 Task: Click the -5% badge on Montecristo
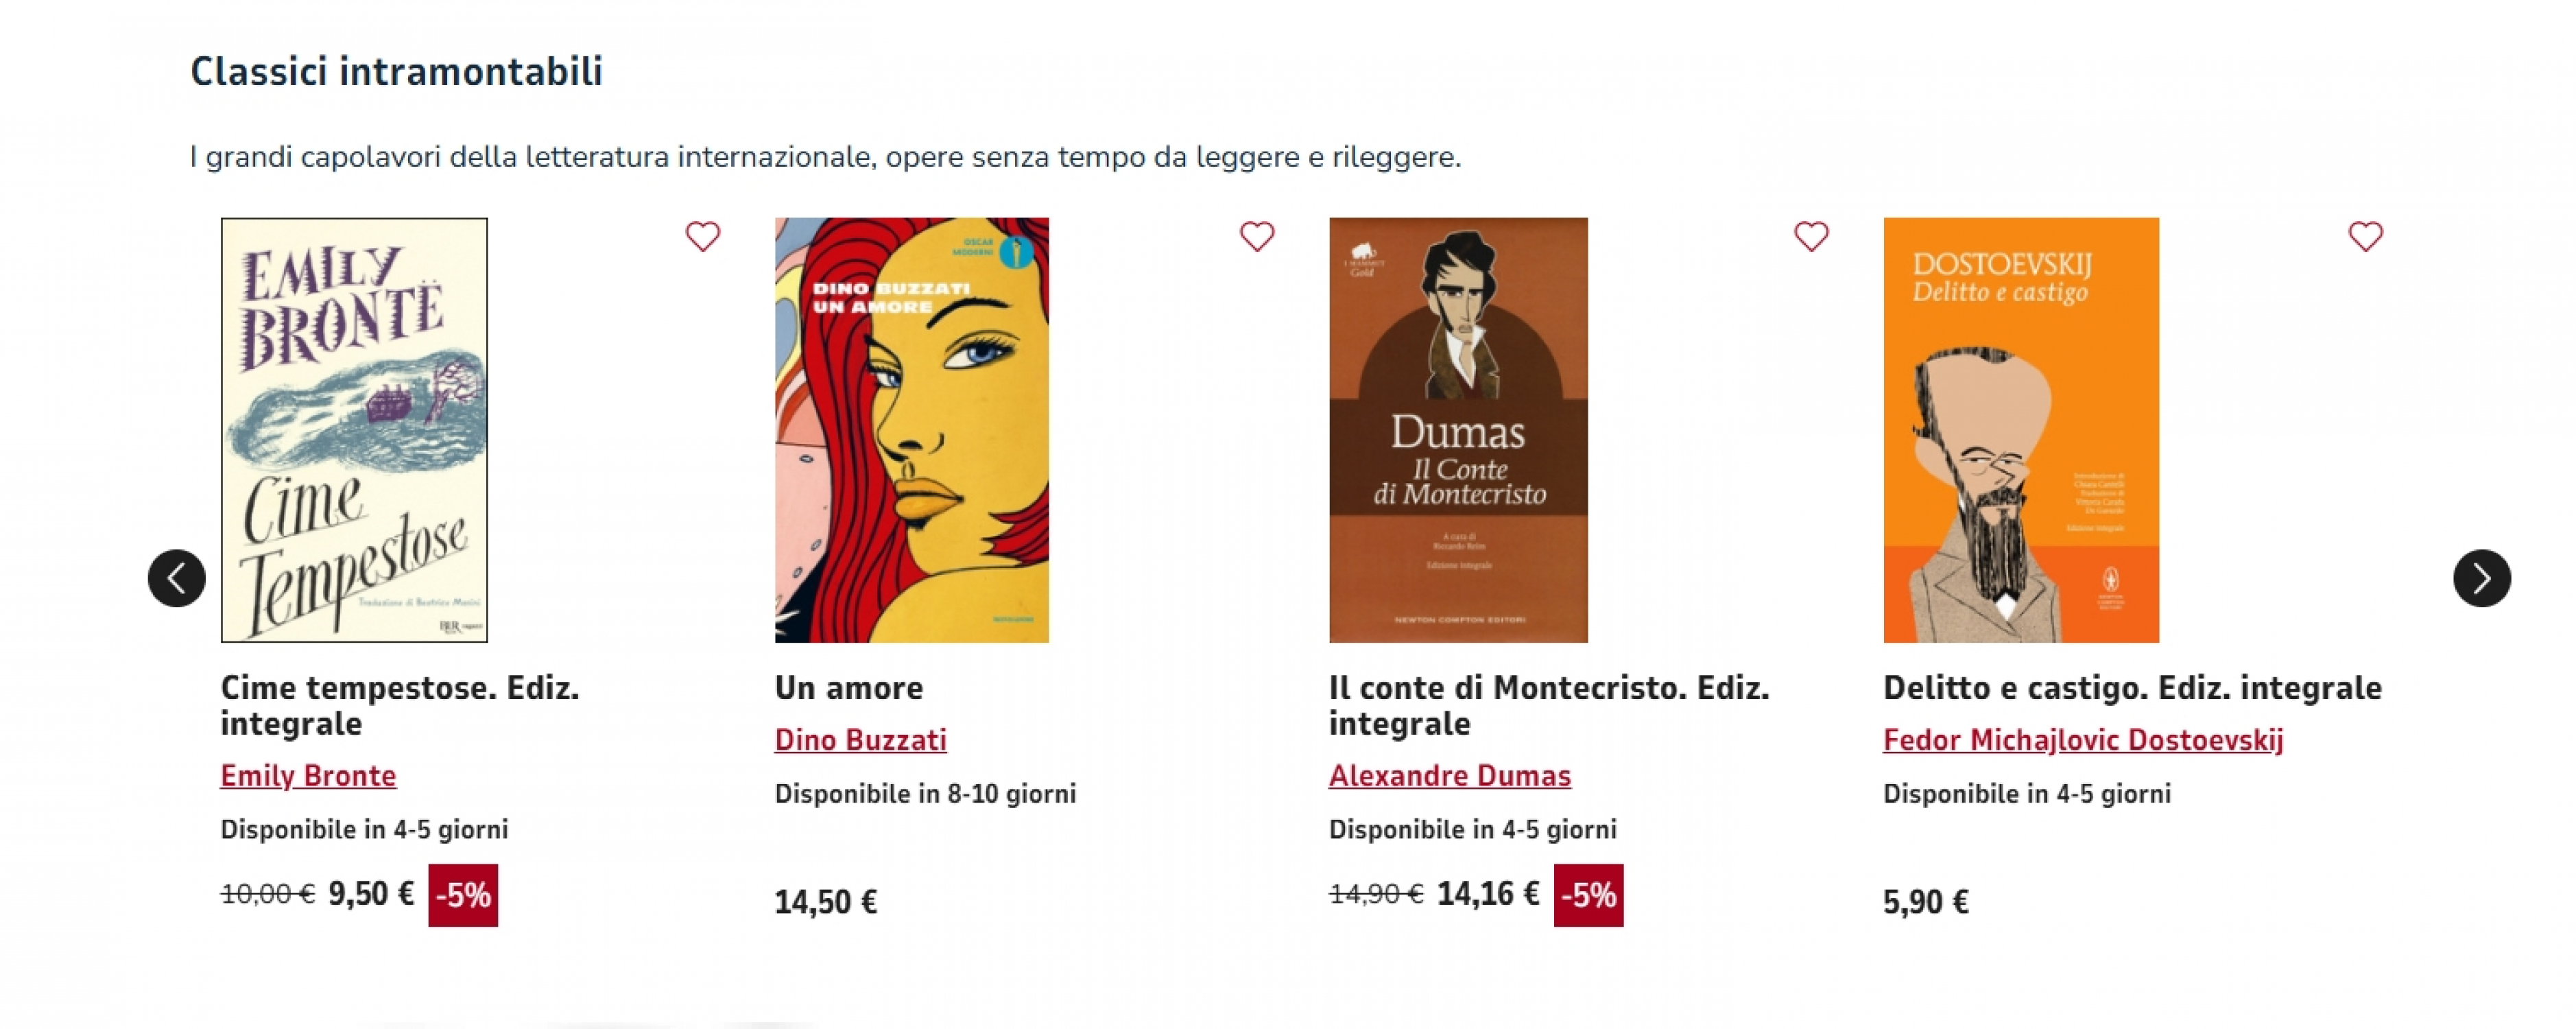1588,895
